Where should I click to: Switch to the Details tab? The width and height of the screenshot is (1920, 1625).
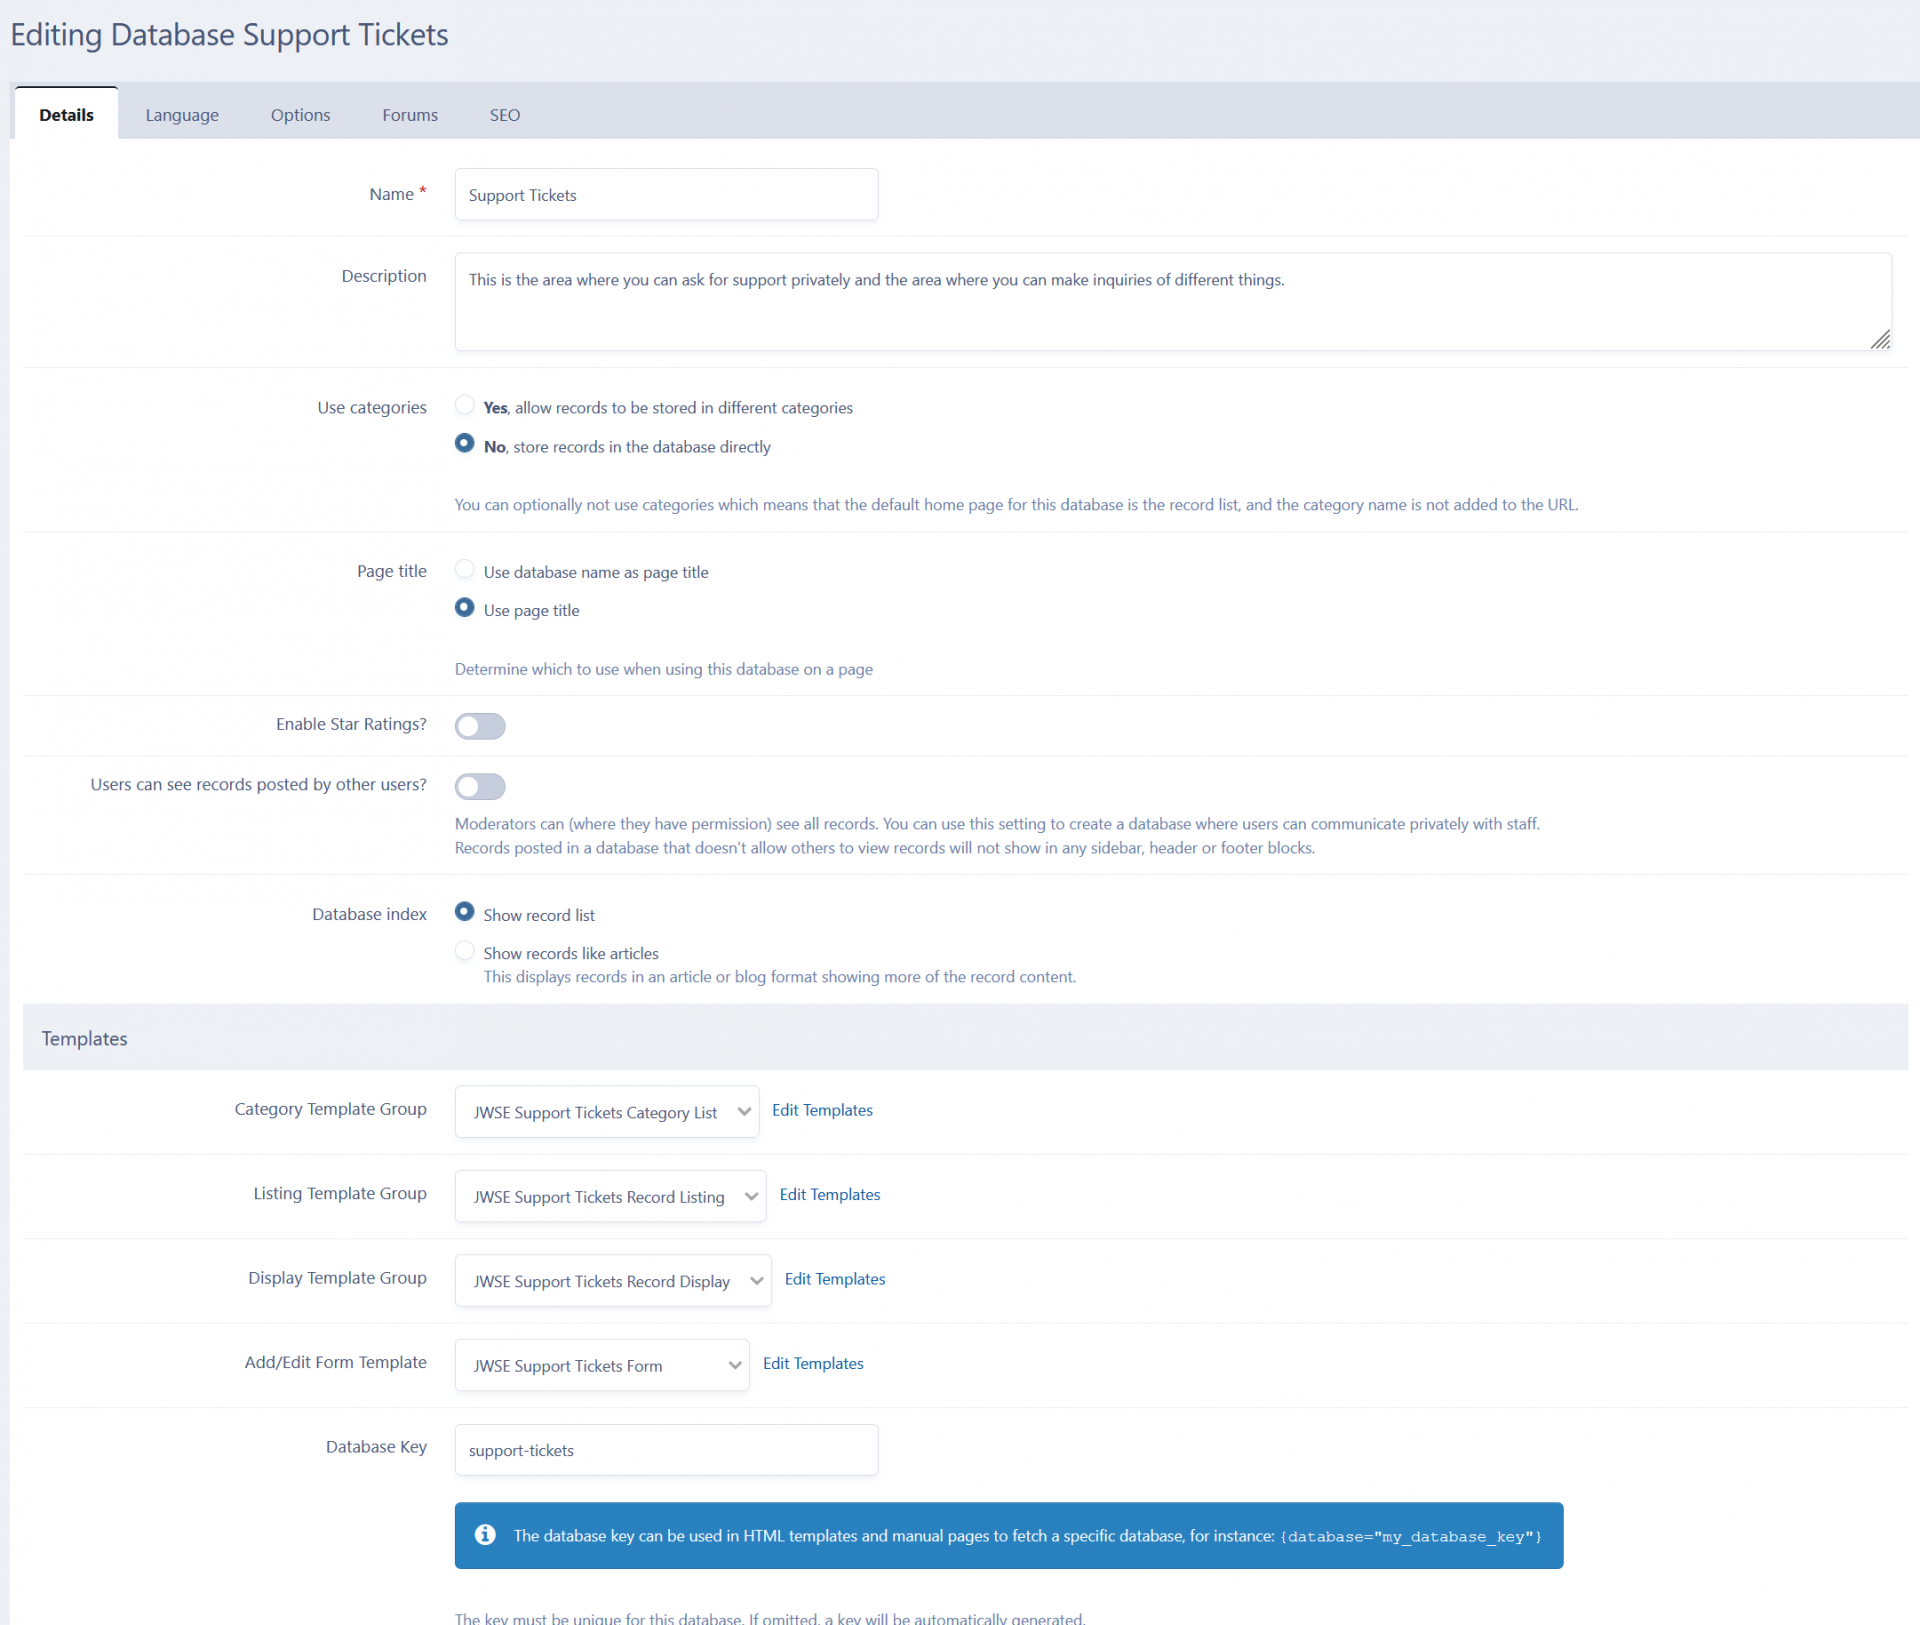click(66, 114)
